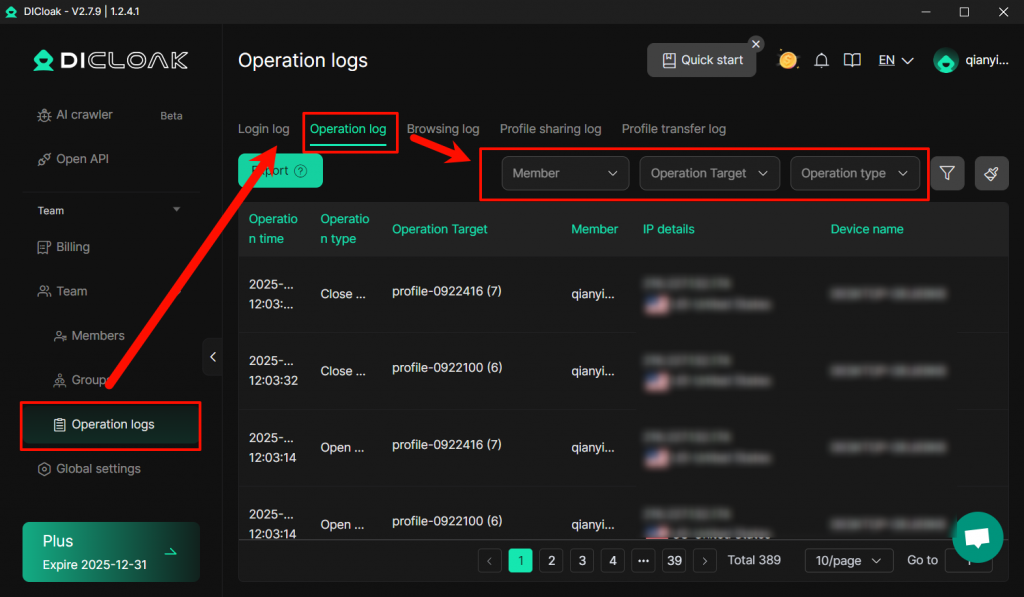This screenshot has width=1024, height=597.
Task: Collapse the sidebar with arrow handle
Action: 212,356
